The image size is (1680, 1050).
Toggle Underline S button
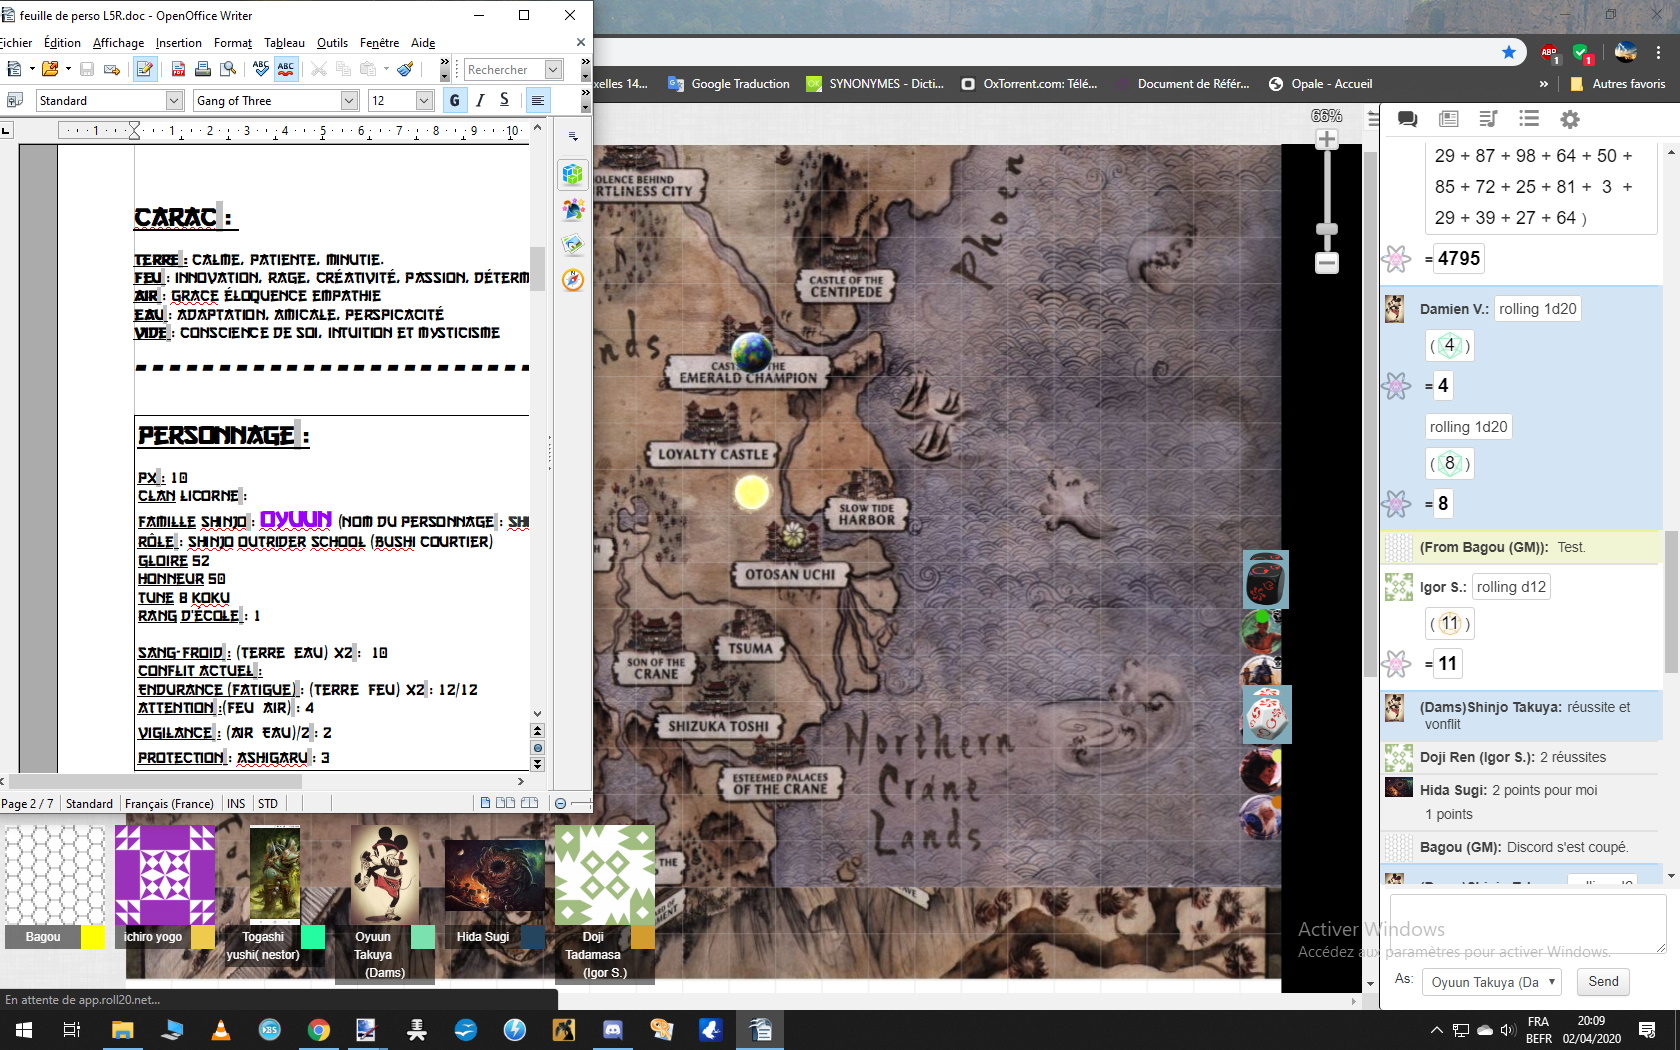pos(504,100)
